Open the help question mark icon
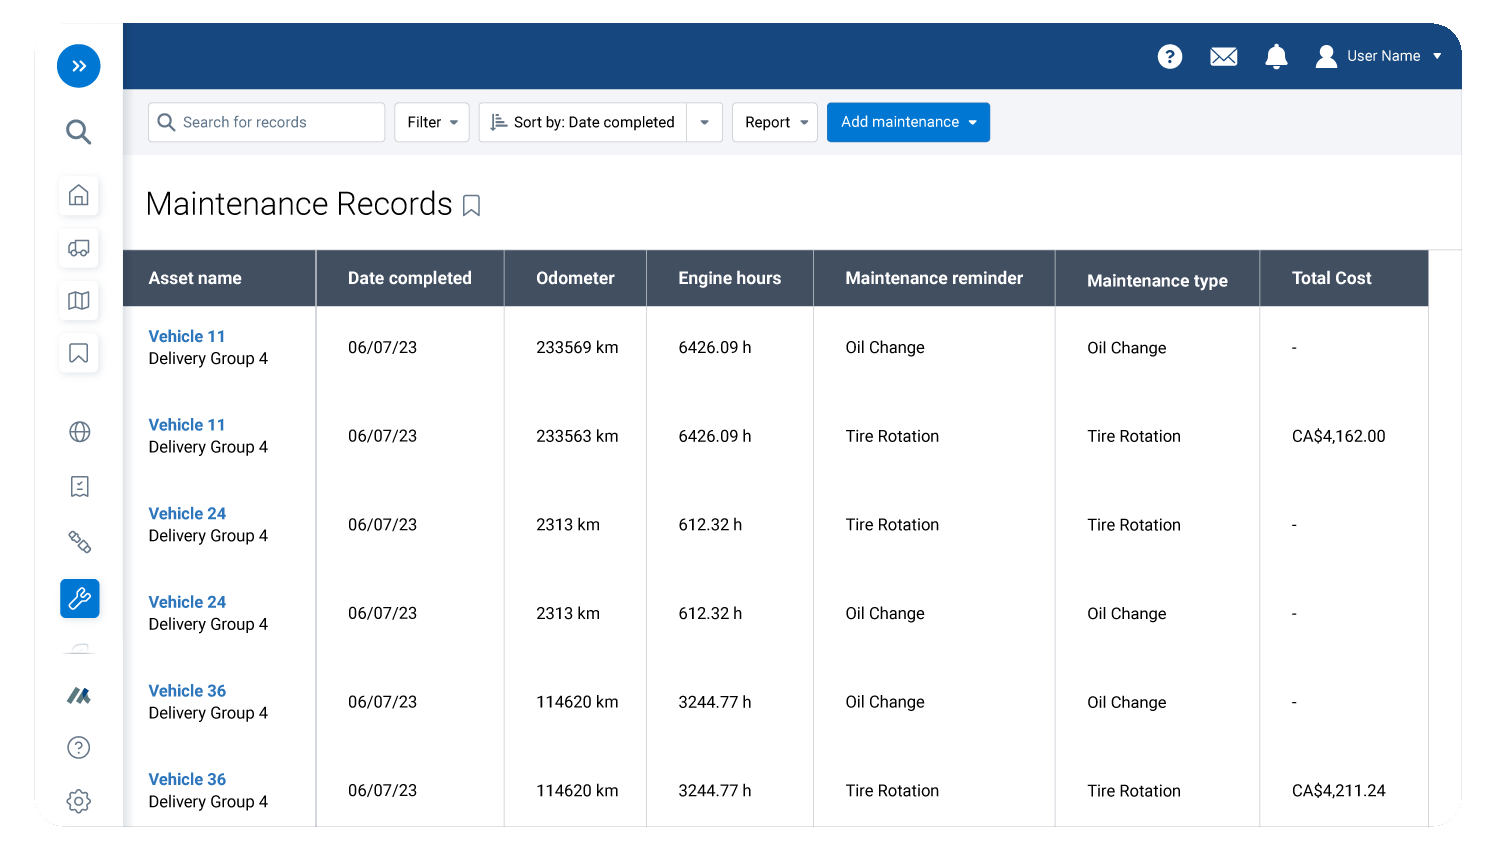 pyautogui.click(x=1170, y=56)
